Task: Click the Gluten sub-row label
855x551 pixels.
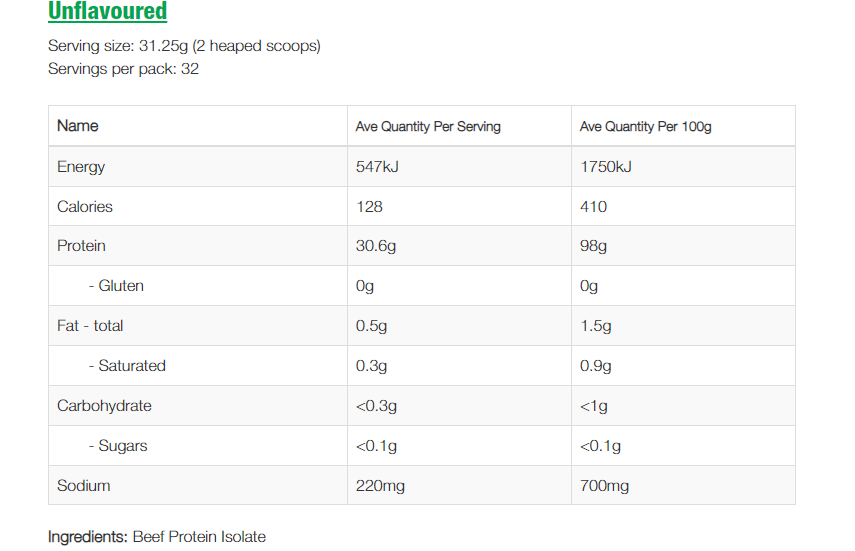Action: tap(116, 286)
